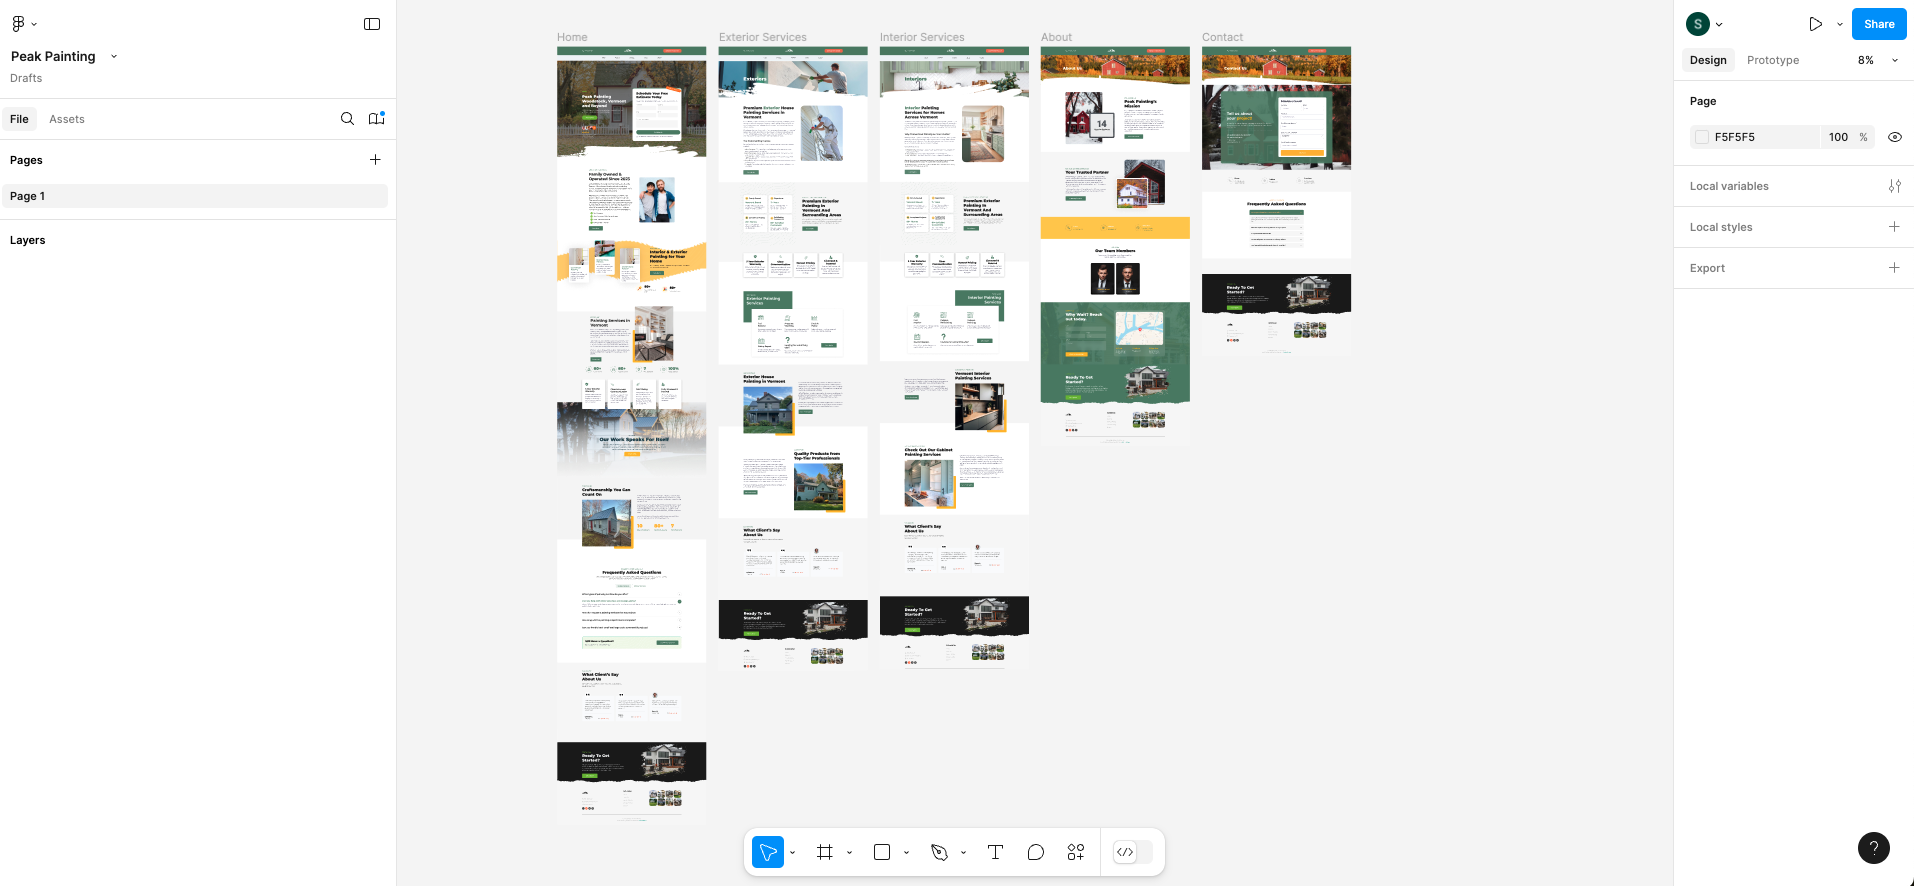The width and height of the screenshot is (1914, 886).
Task: Select the Comment tool
Action: click(x=1036, y=852)
